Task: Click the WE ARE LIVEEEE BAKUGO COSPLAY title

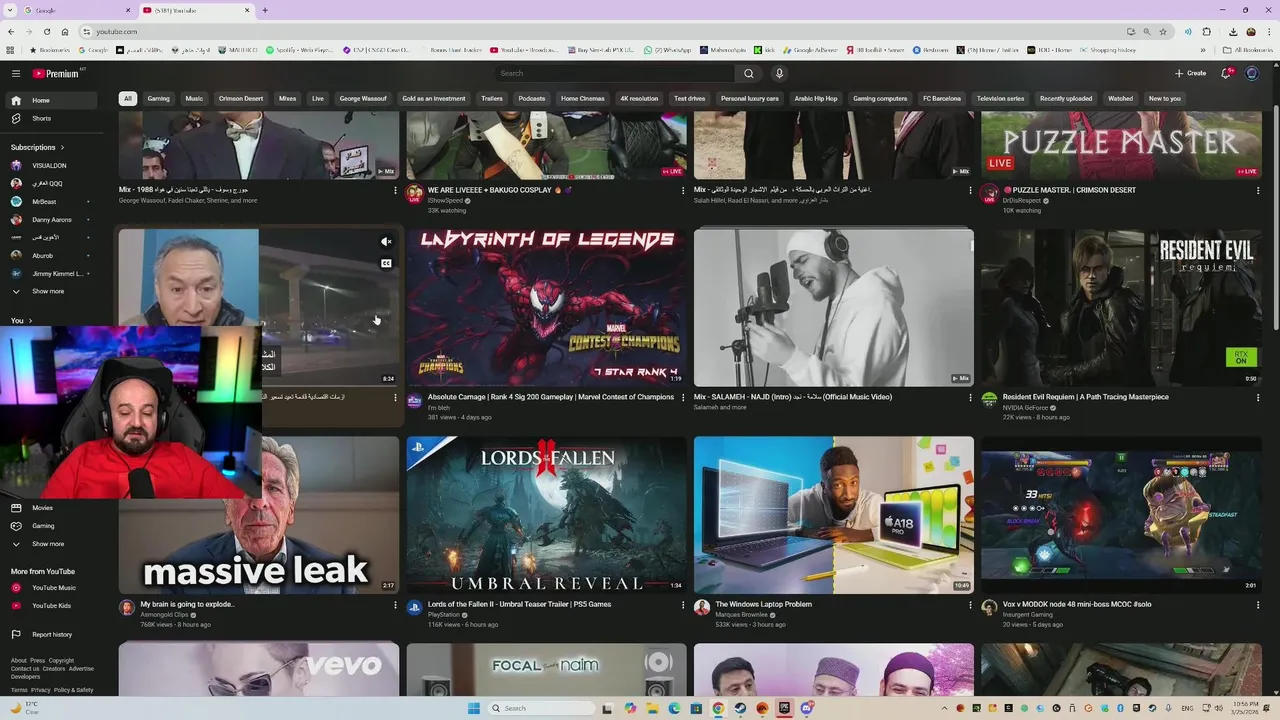Action: [x=500, y=190]
